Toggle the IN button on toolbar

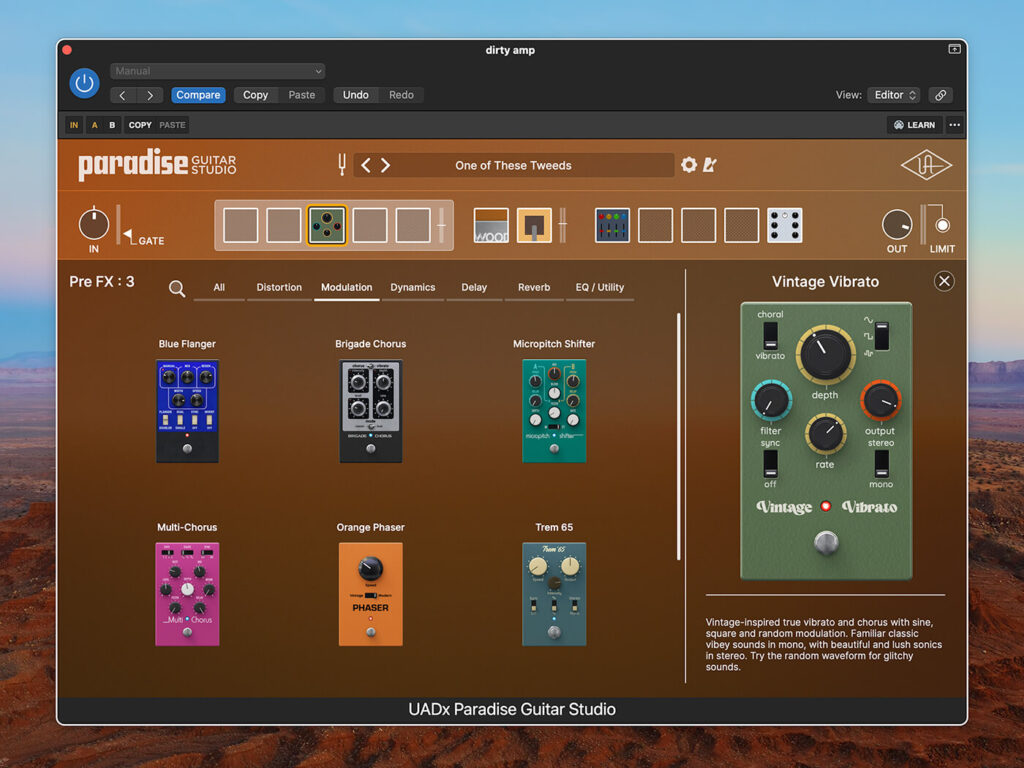[74, 125]
